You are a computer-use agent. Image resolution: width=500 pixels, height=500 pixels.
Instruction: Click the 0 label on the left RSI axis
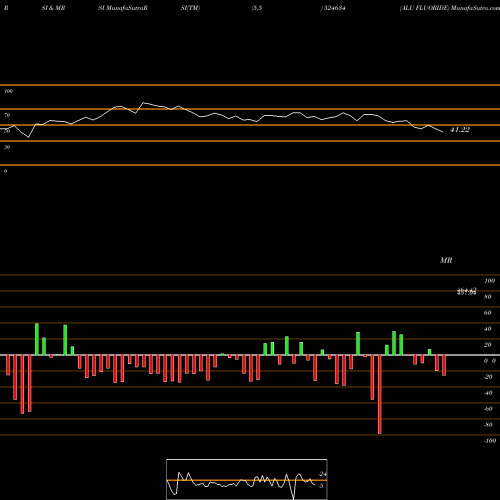click(5, 171)
